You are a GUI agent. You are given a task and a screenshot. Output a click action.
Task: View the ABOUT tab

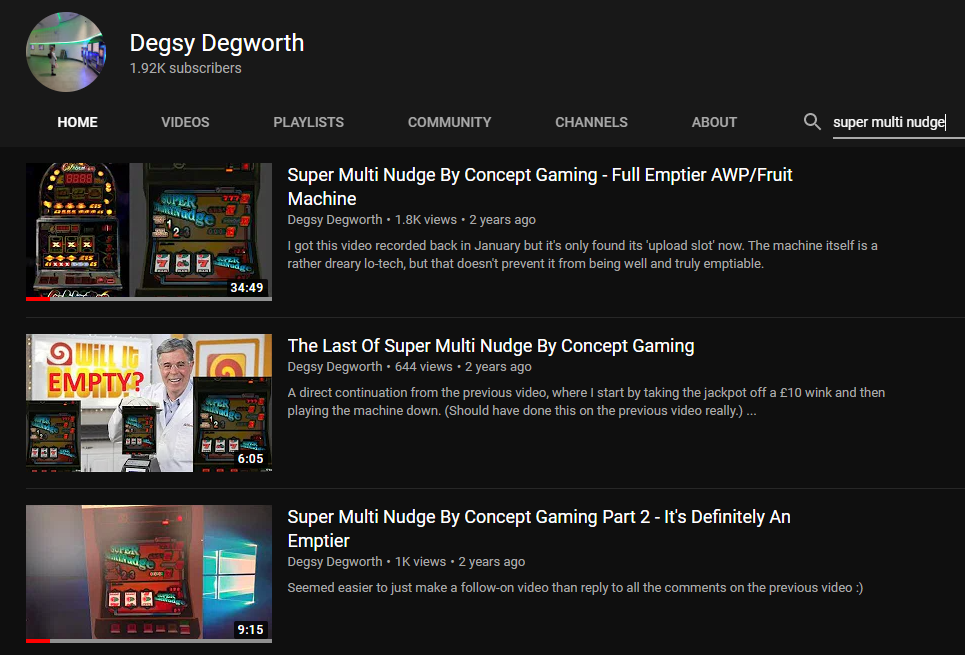point(714,122)
